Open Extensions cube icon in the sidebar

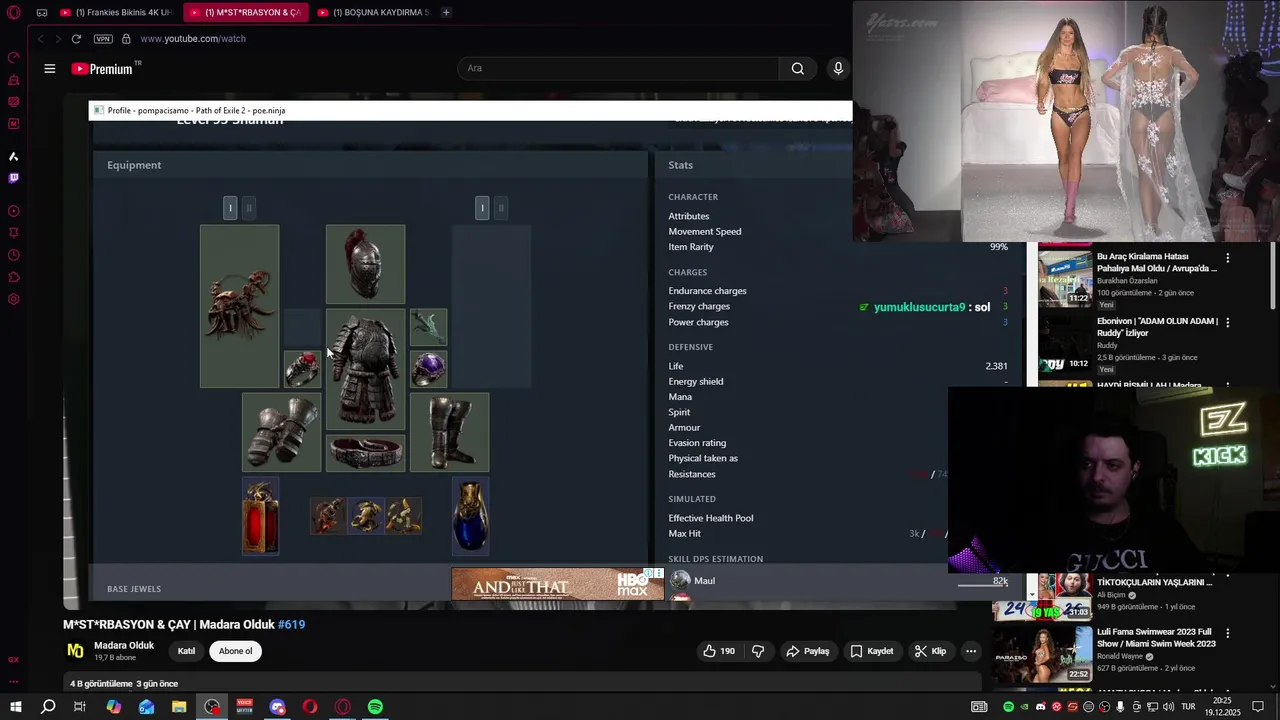coord(14,277)
